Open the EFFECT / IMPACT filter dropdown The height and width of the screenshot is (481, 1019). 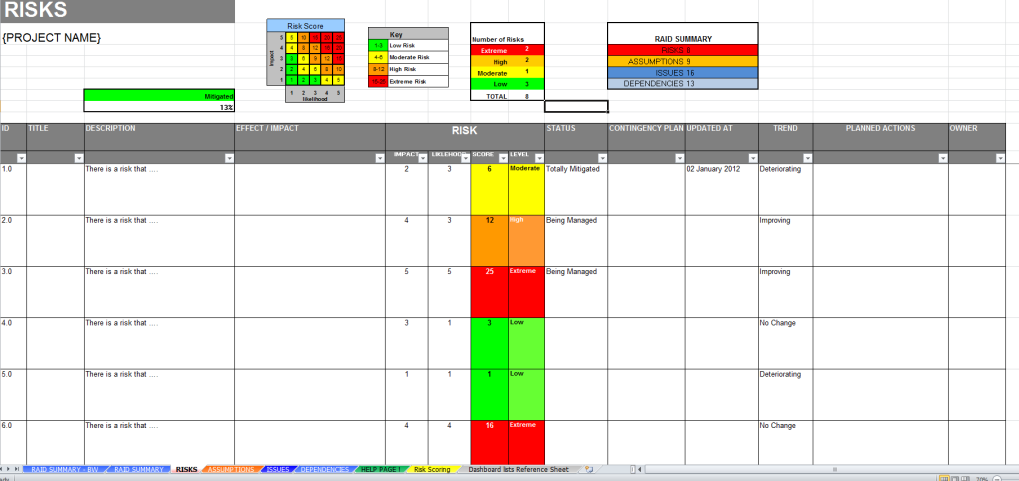tap(380, 158)
